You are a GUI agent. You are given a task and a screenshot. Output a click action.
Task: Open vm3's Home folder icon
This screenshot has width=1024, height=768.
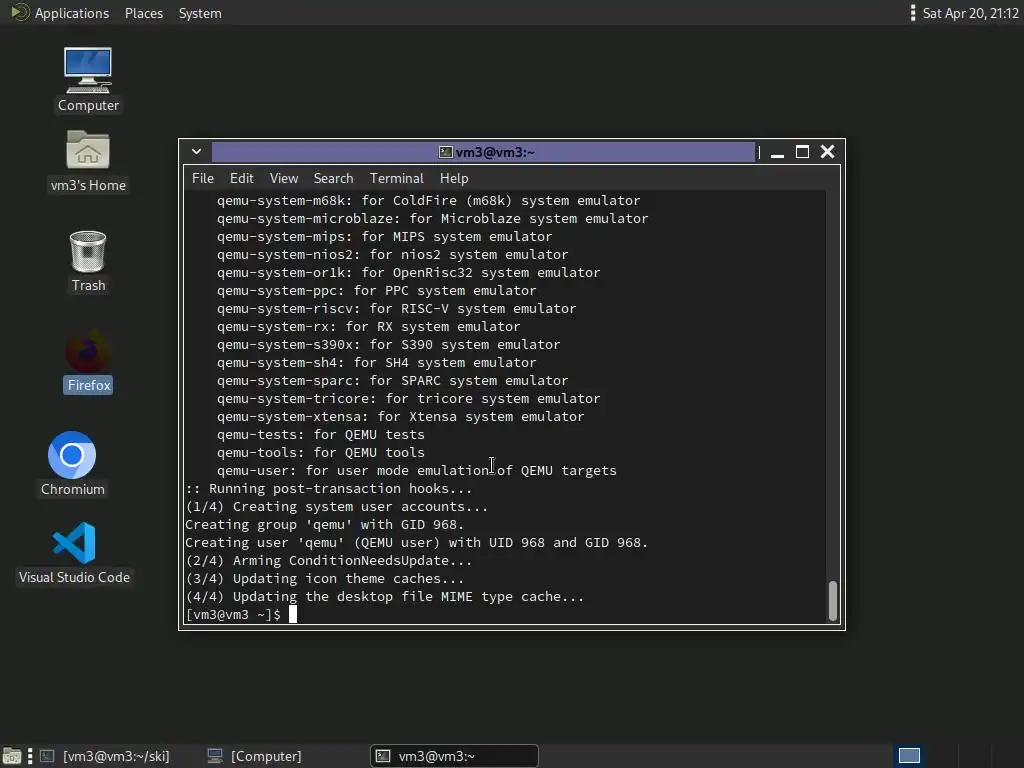pyautogui.click(x=88, y=160)
